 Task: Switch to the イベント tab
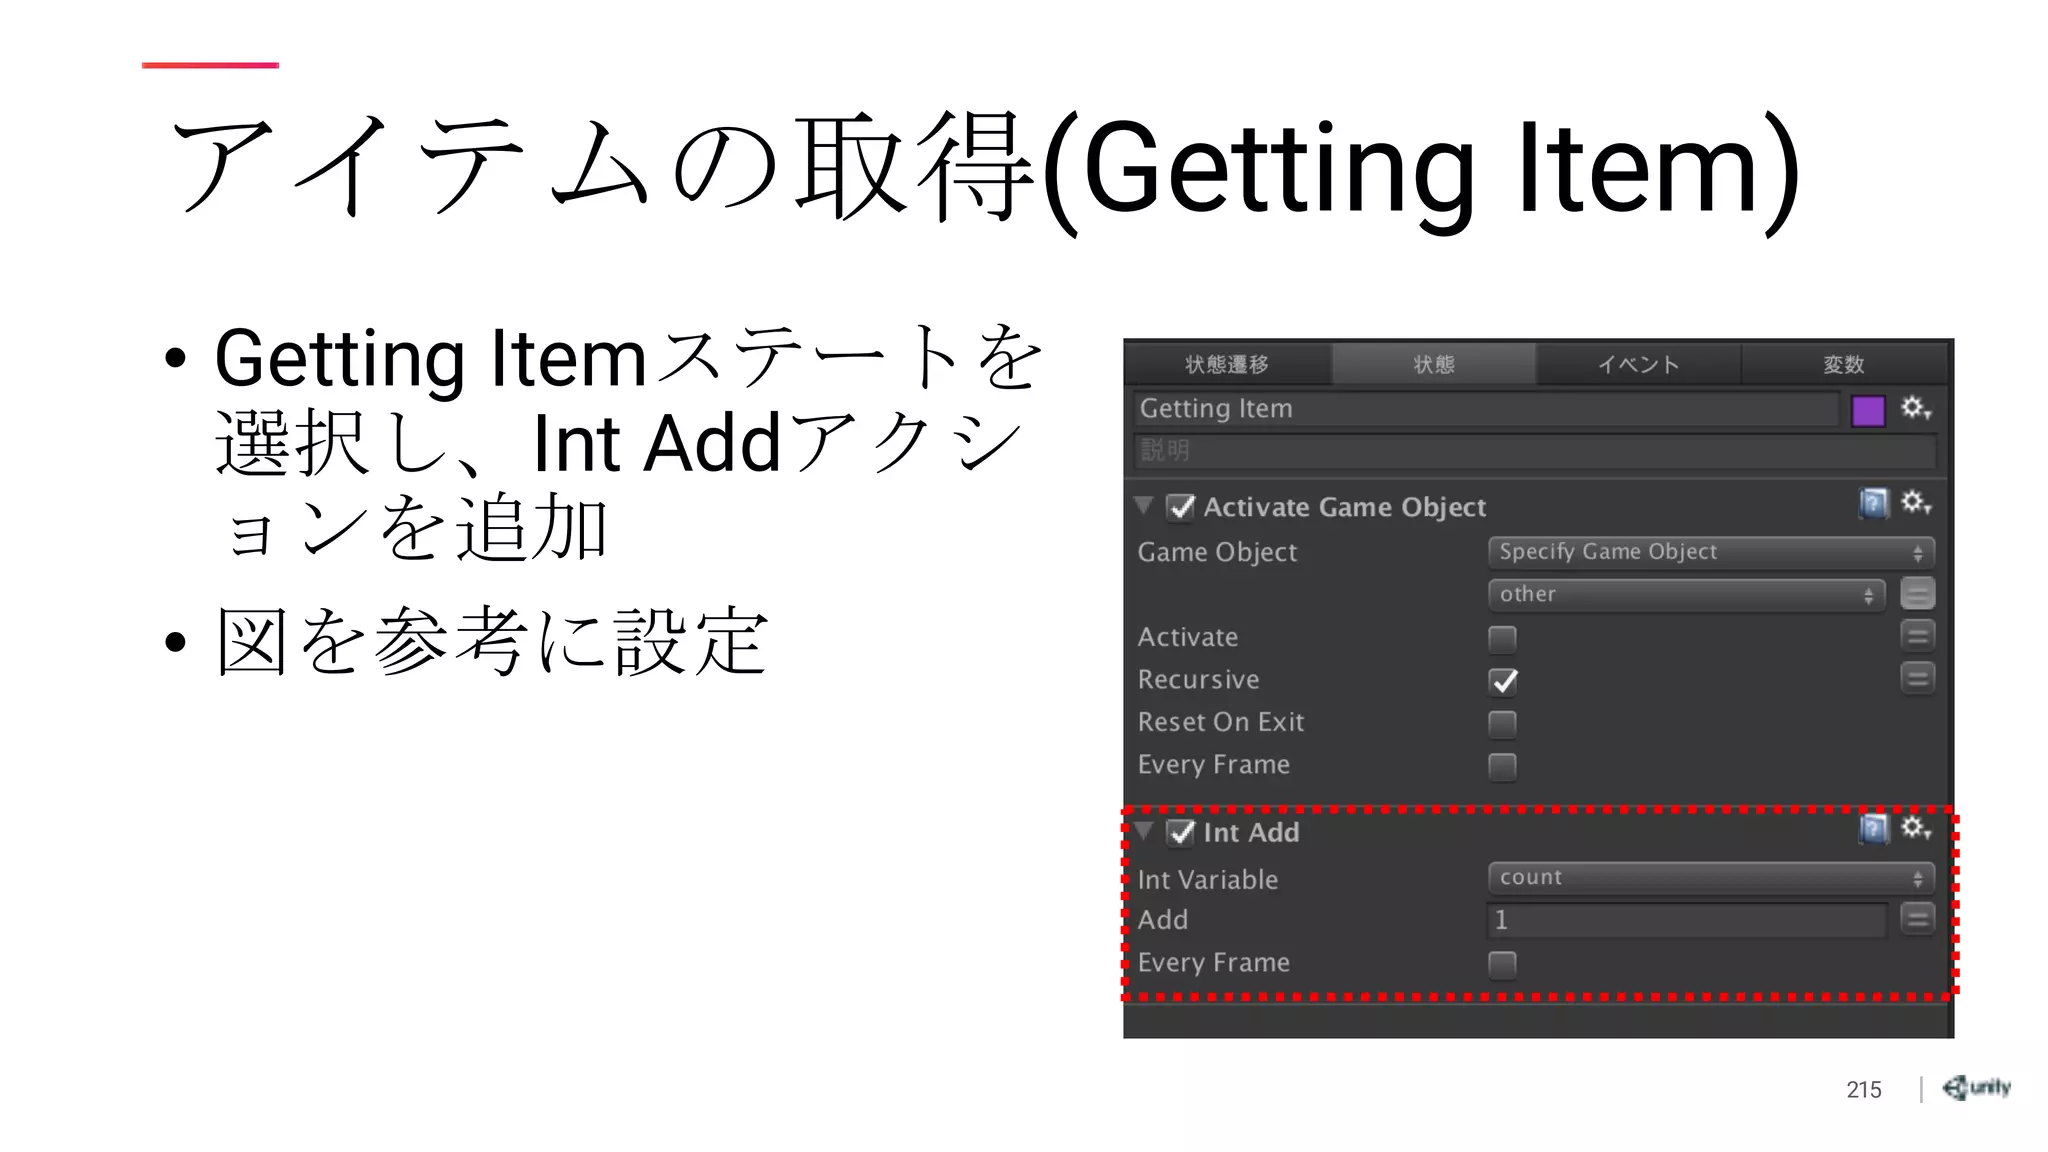pyautogui.click(x=1638, y=365)
